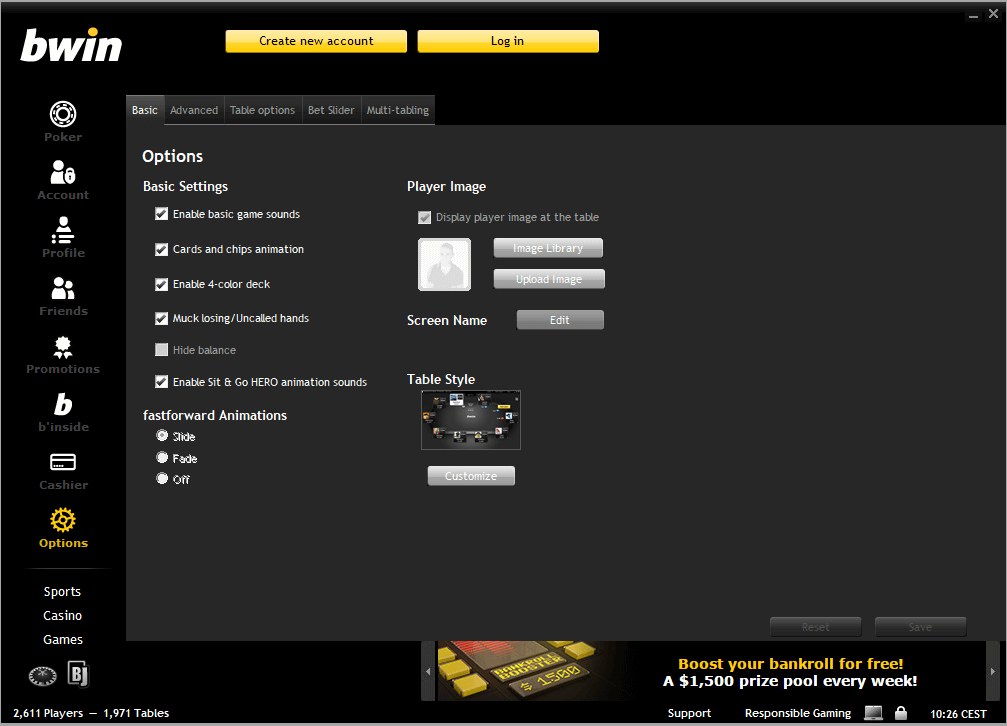Switch to the Bet Slider tab

pyautogui.click(x=331, y=110)
